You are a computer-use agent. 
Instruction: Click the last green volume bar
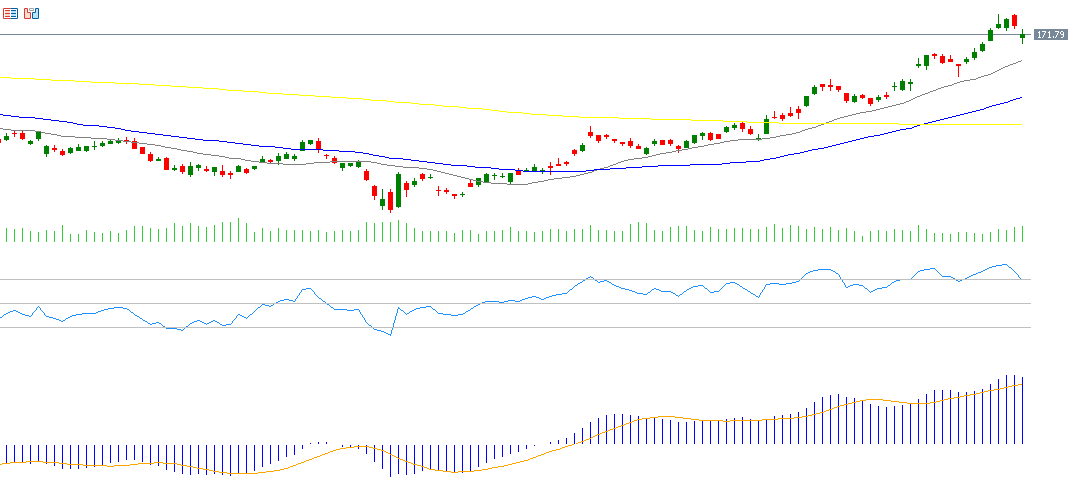point(1022,234)
